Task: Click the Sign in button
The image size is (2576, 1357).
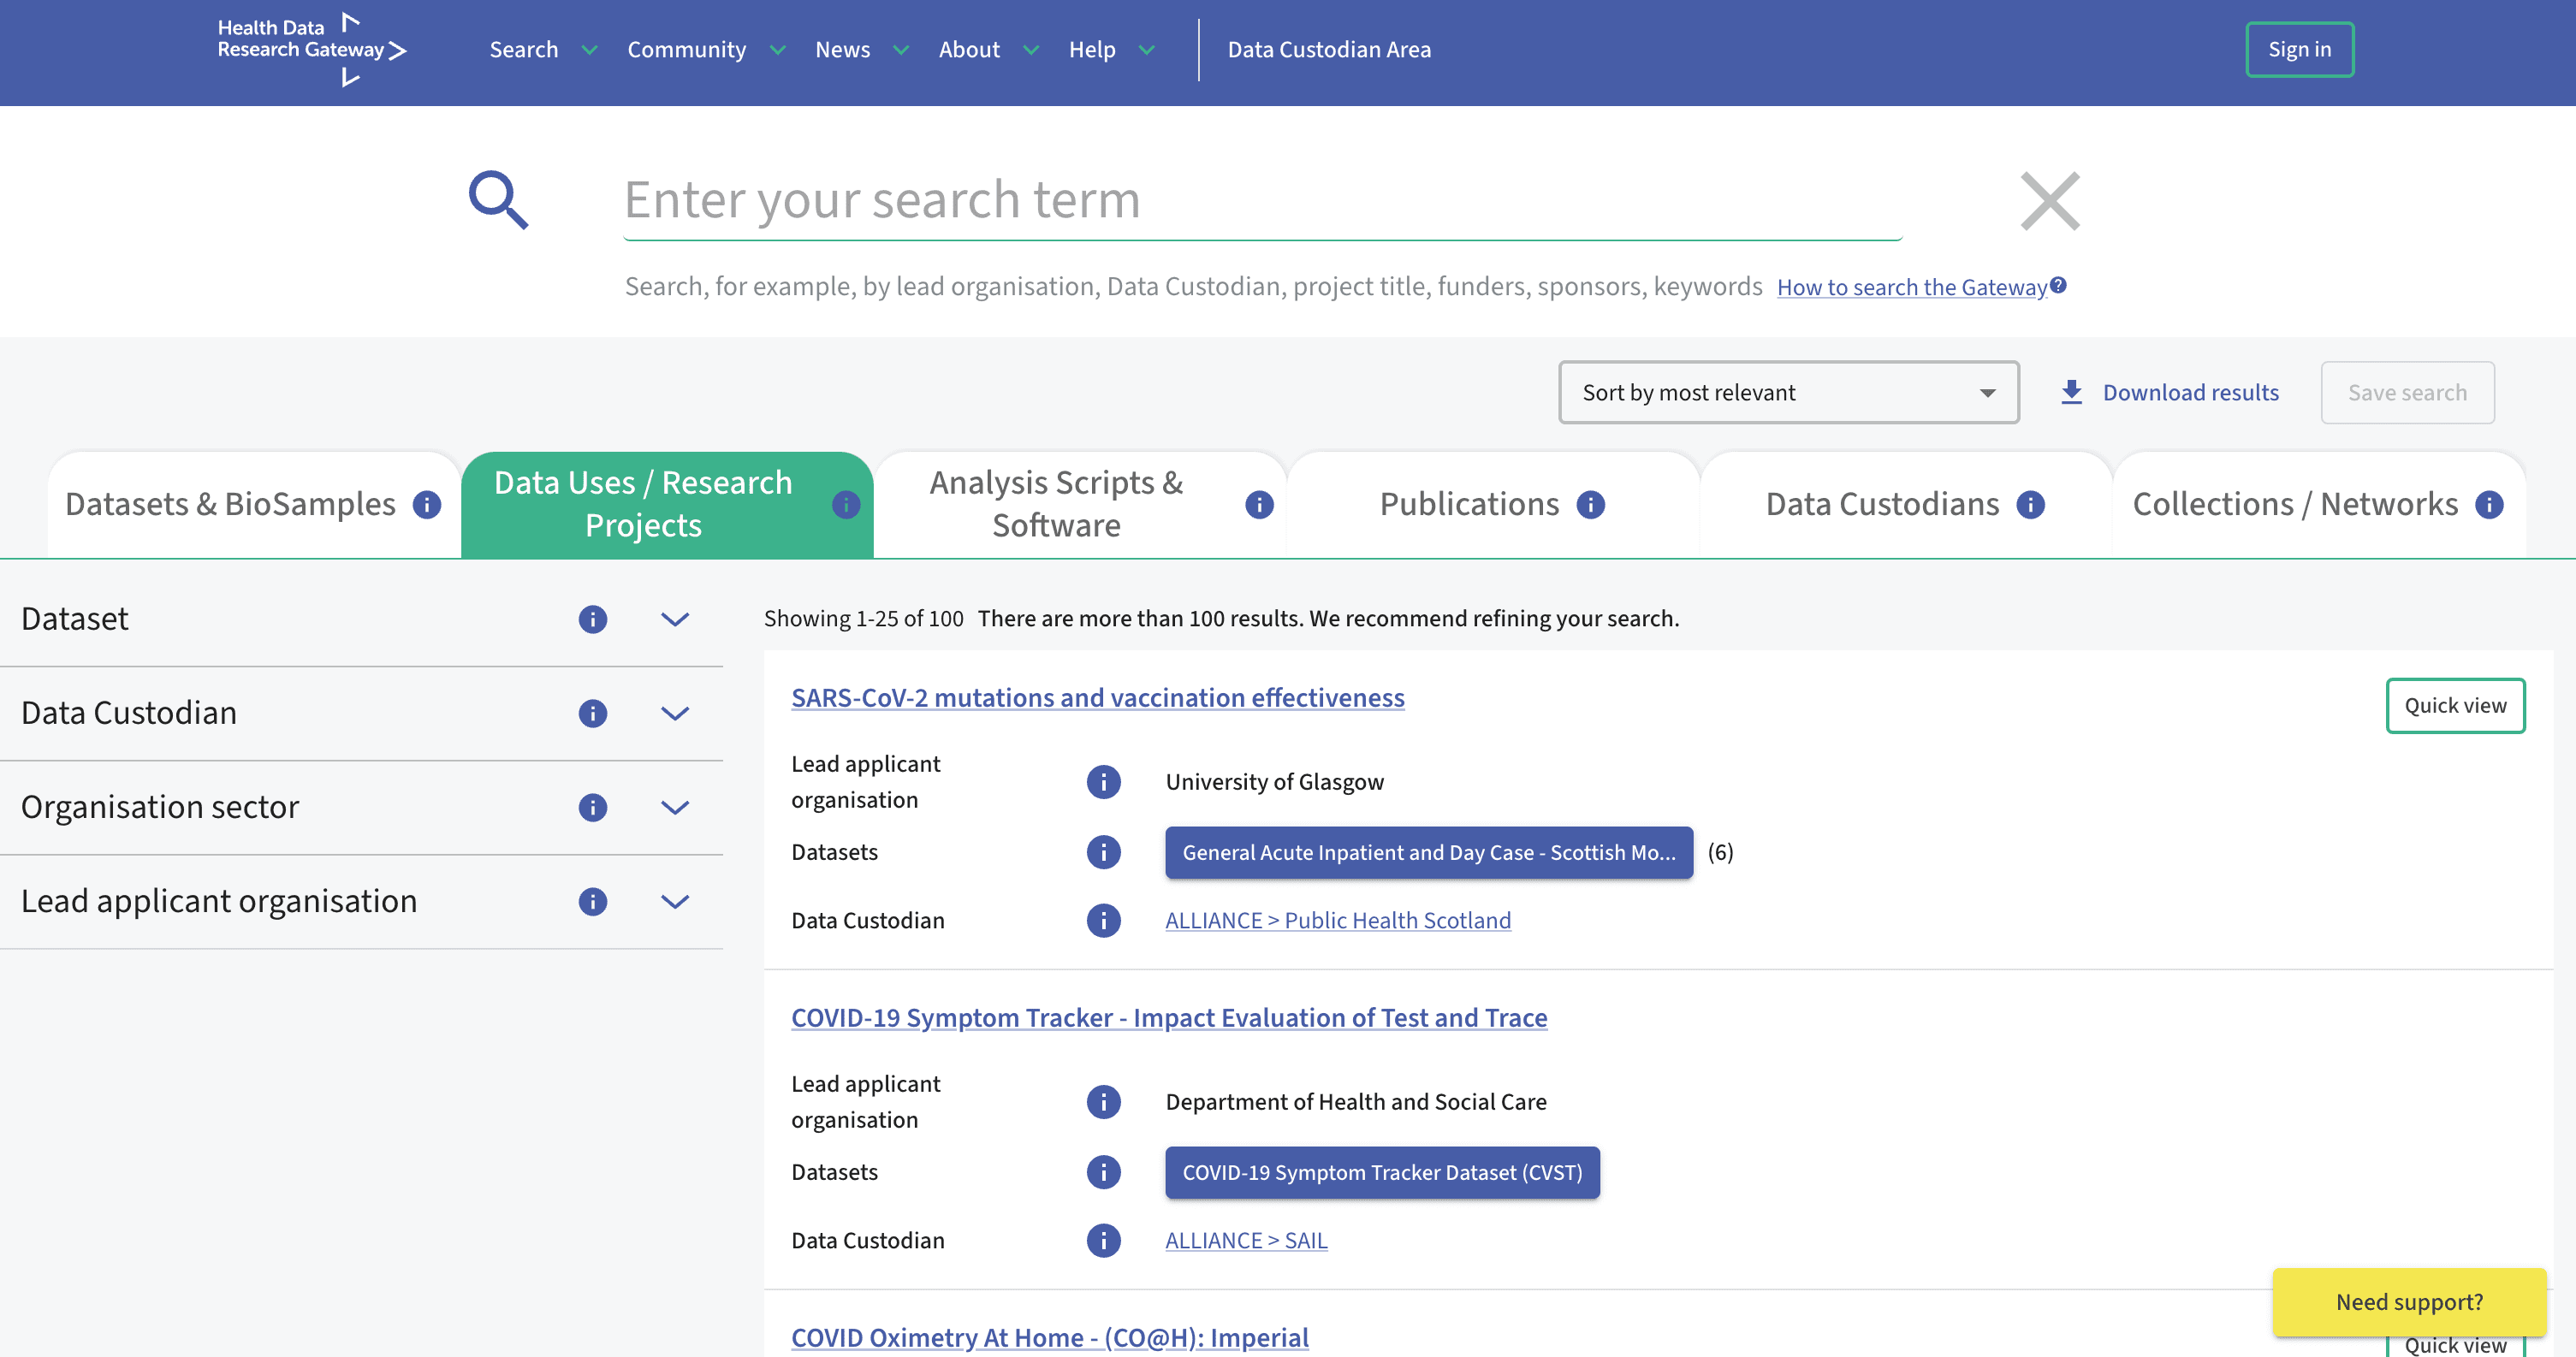Action: 2299,49
